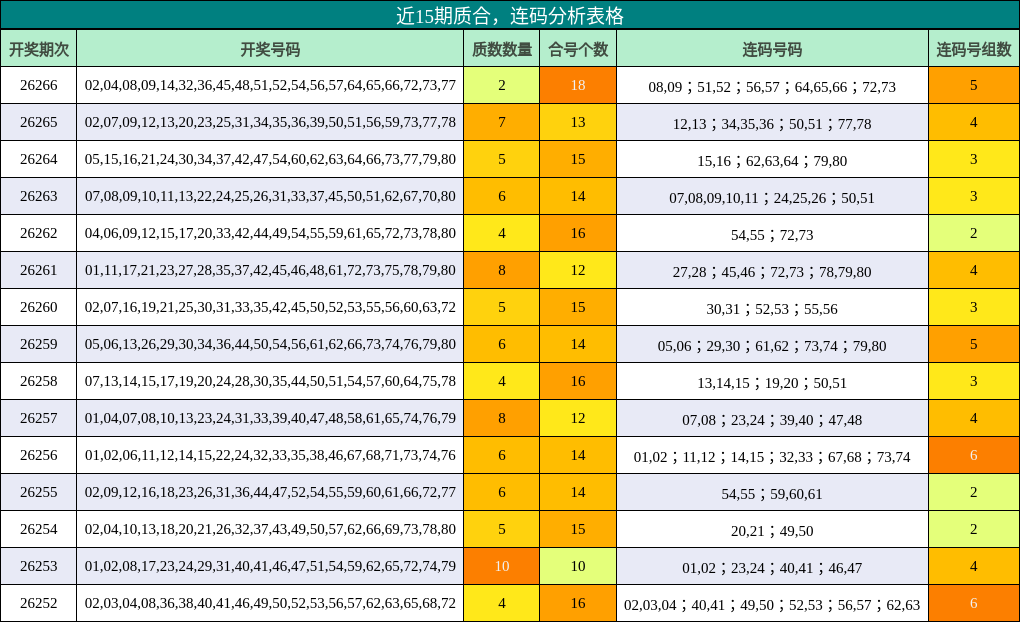Click composite count 18 in row 26266
The image size is (1020, 622).
578,85
